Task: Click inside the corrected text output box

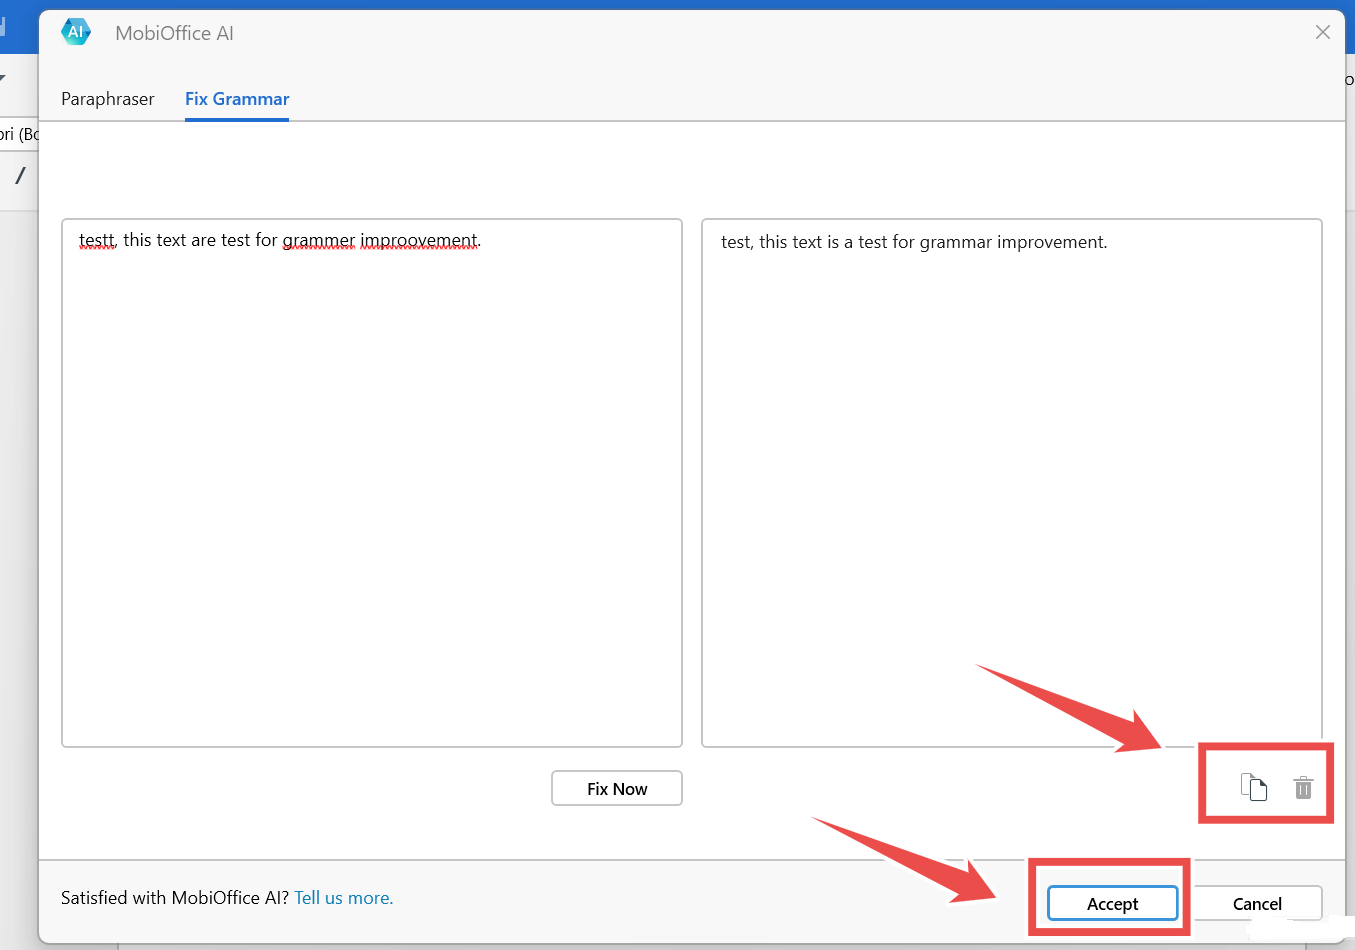Action: click(1012, 483)
